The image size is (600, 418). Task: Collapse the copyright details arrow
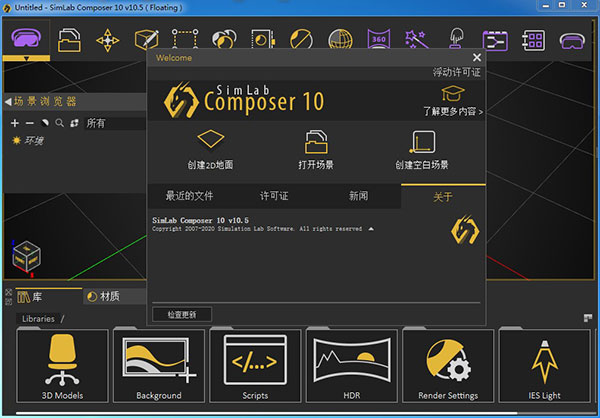tap(371, 229)
